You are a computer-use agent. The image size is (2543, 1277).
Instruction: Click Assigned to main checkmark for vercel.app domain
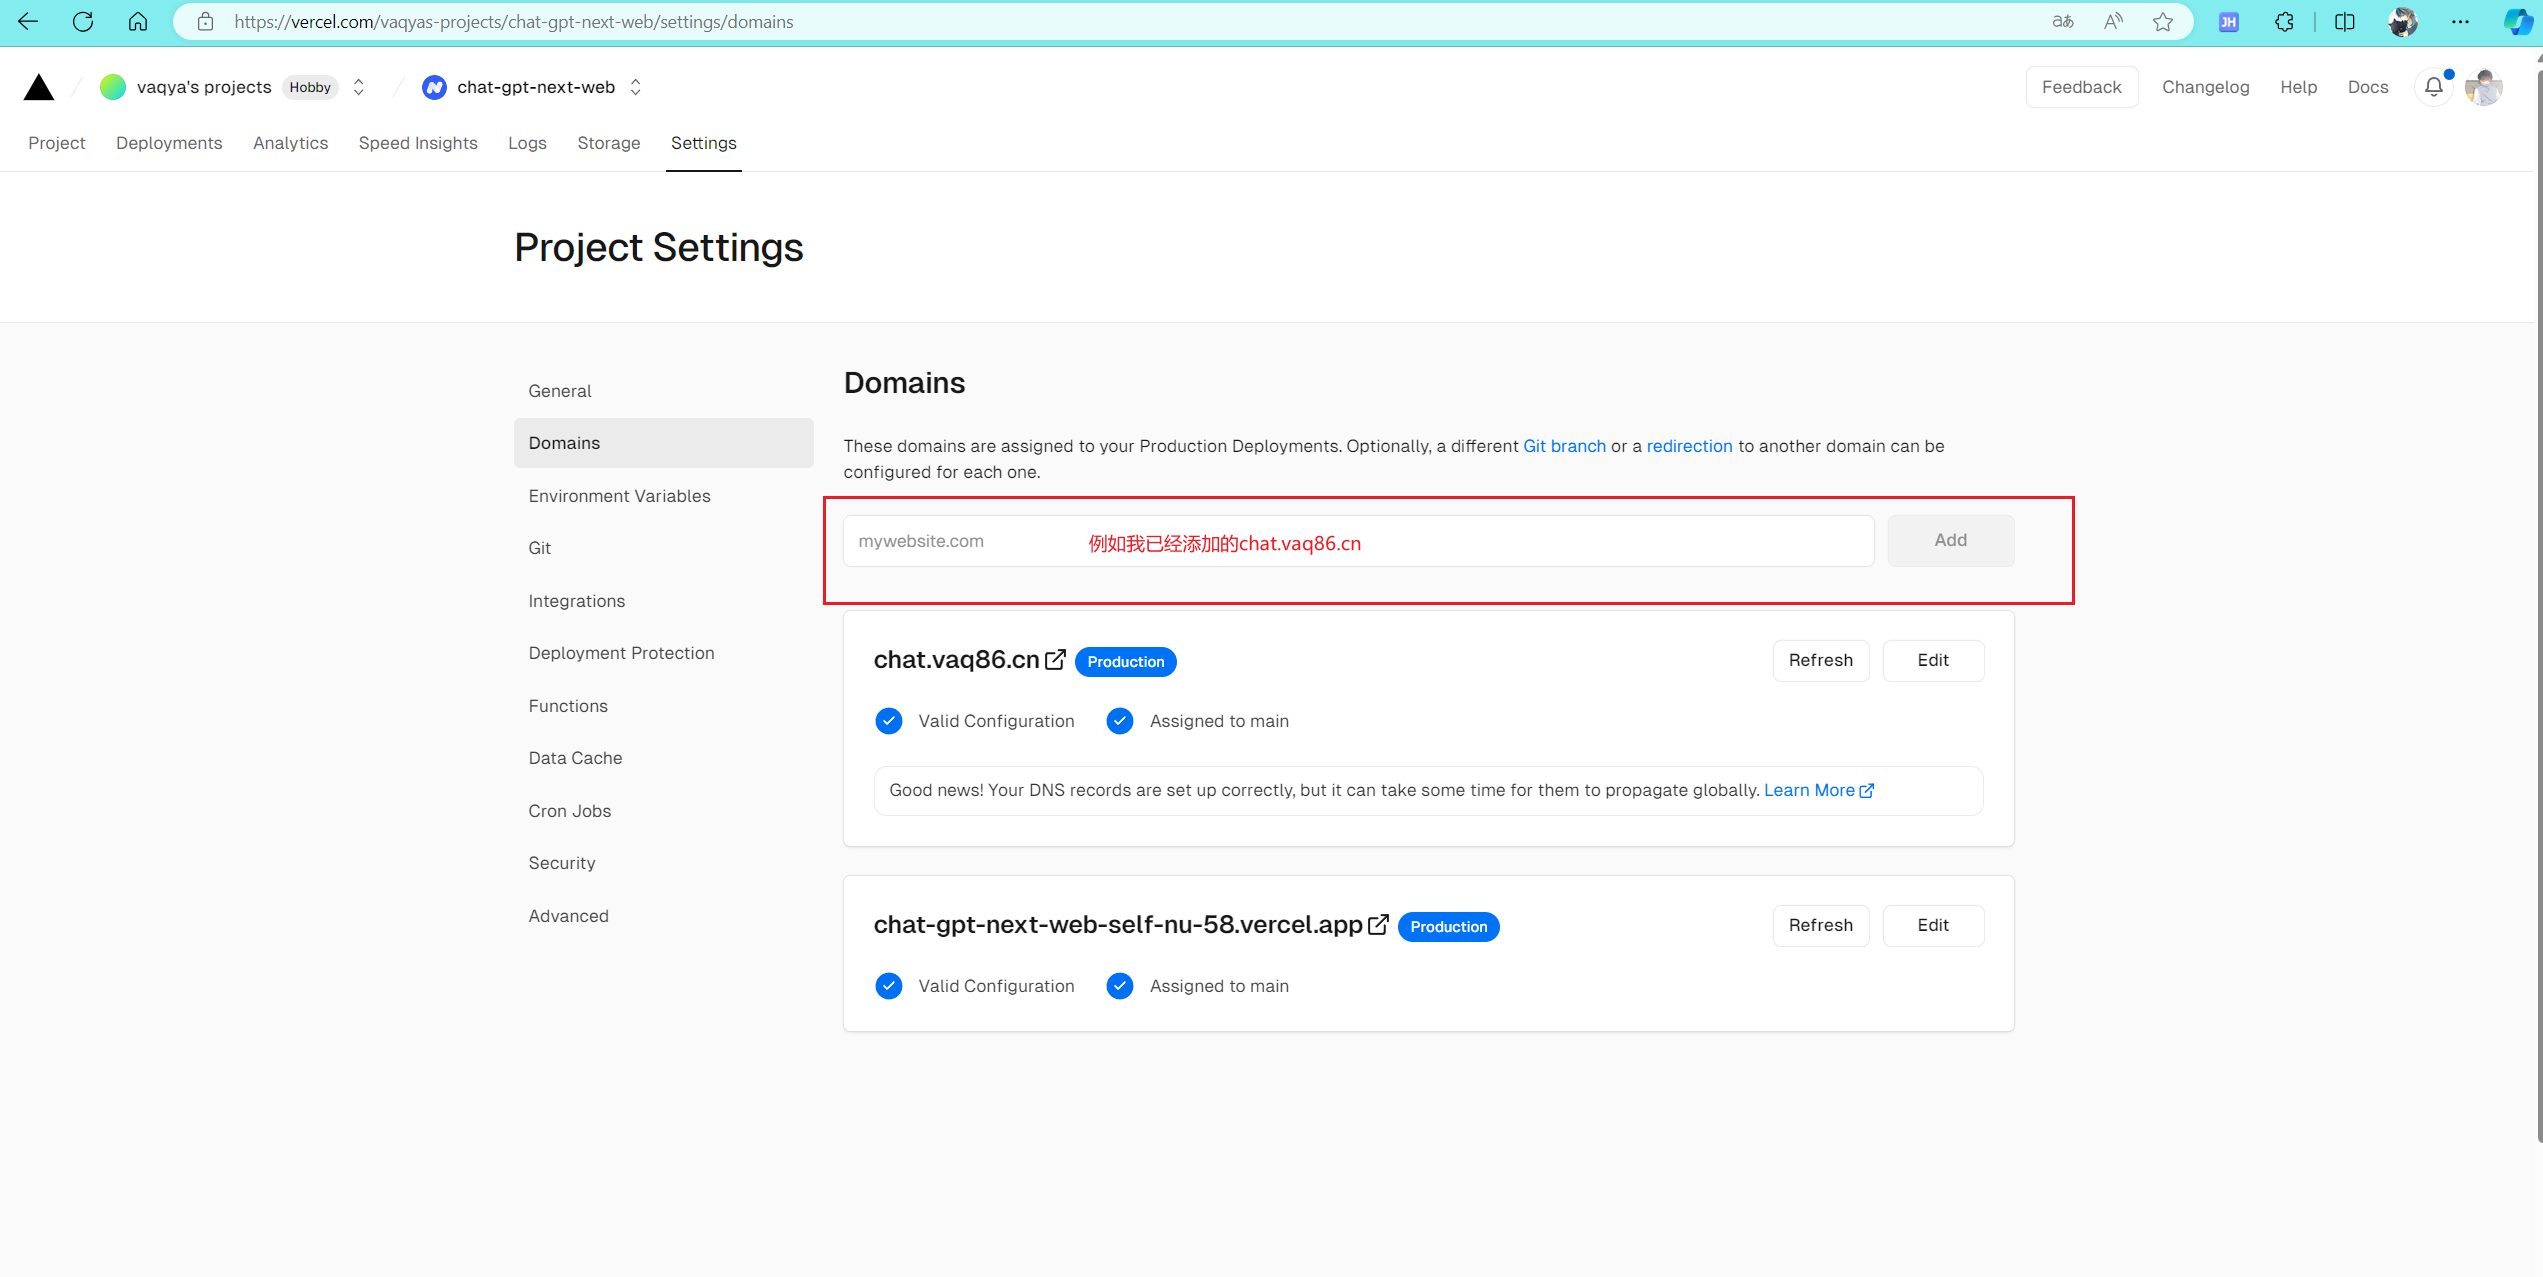click(1120, 986)
